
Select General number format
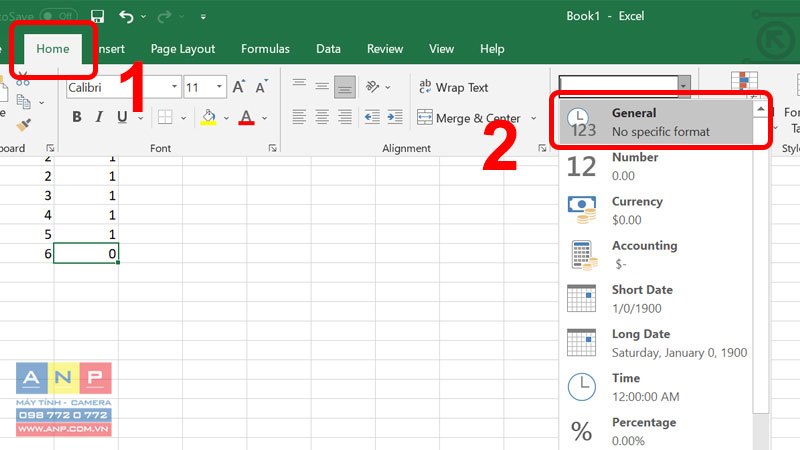coord(656,122)
